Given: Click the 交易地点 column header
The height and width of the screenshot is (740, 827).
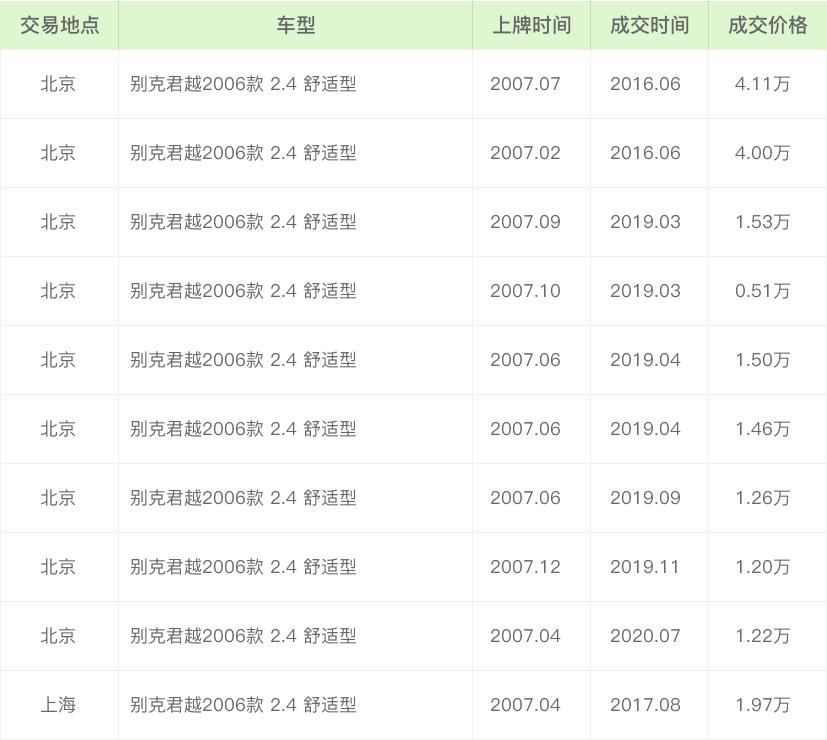Looking at the screenshot, I should pyautogui.click(x=60, y=25).
